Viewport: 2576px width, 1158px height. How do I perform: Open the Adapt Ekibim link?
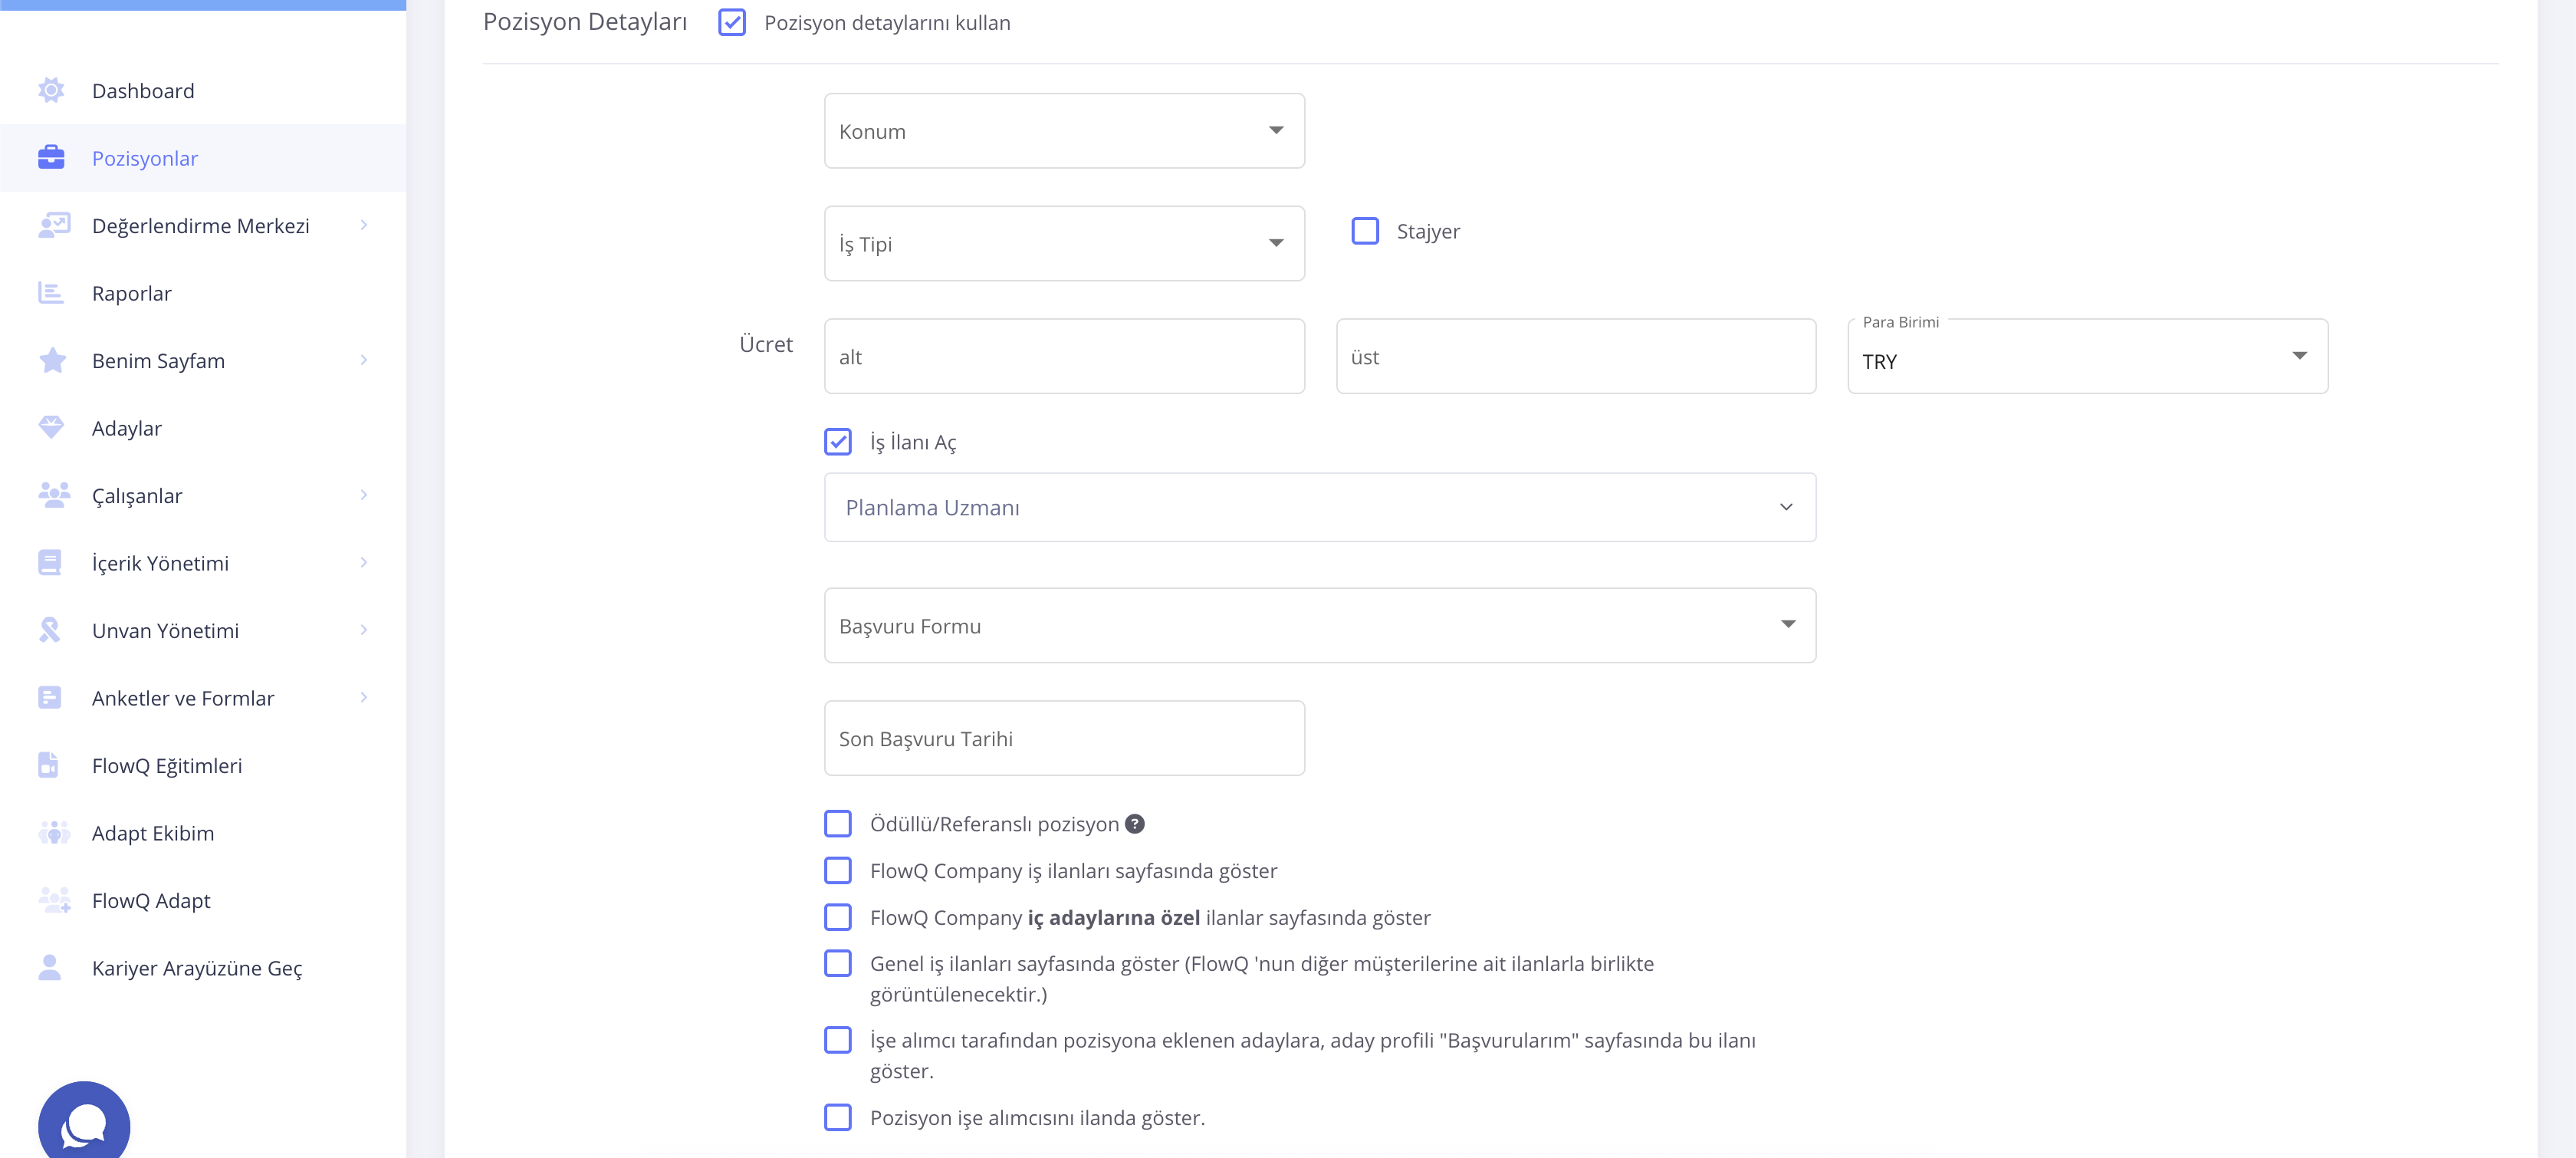point(153,833)
